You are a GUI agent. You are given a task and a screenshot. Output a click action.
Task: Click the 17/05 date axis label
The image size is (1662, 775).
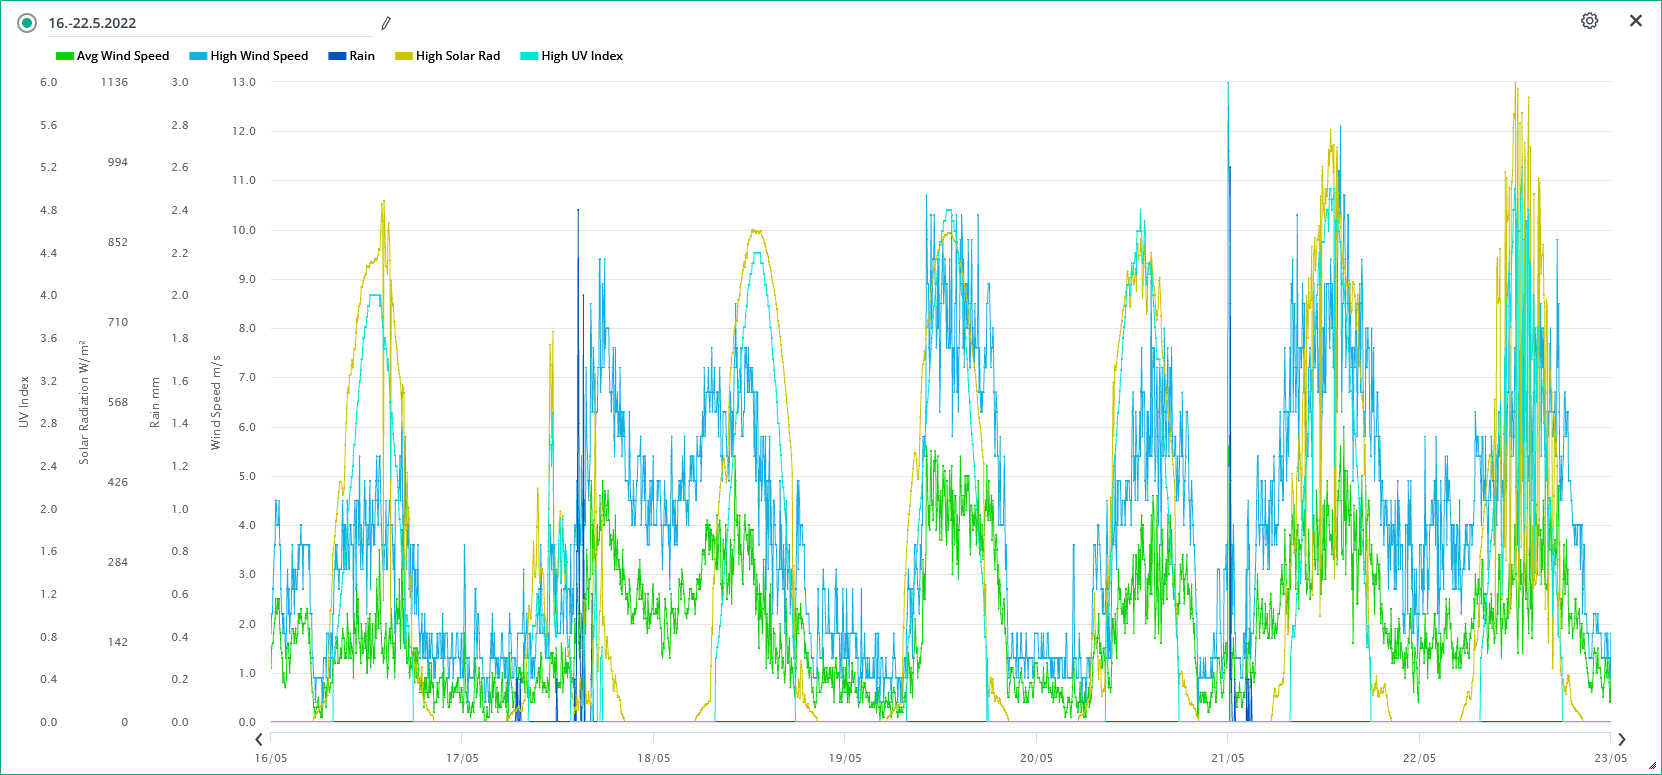[462, 758]
